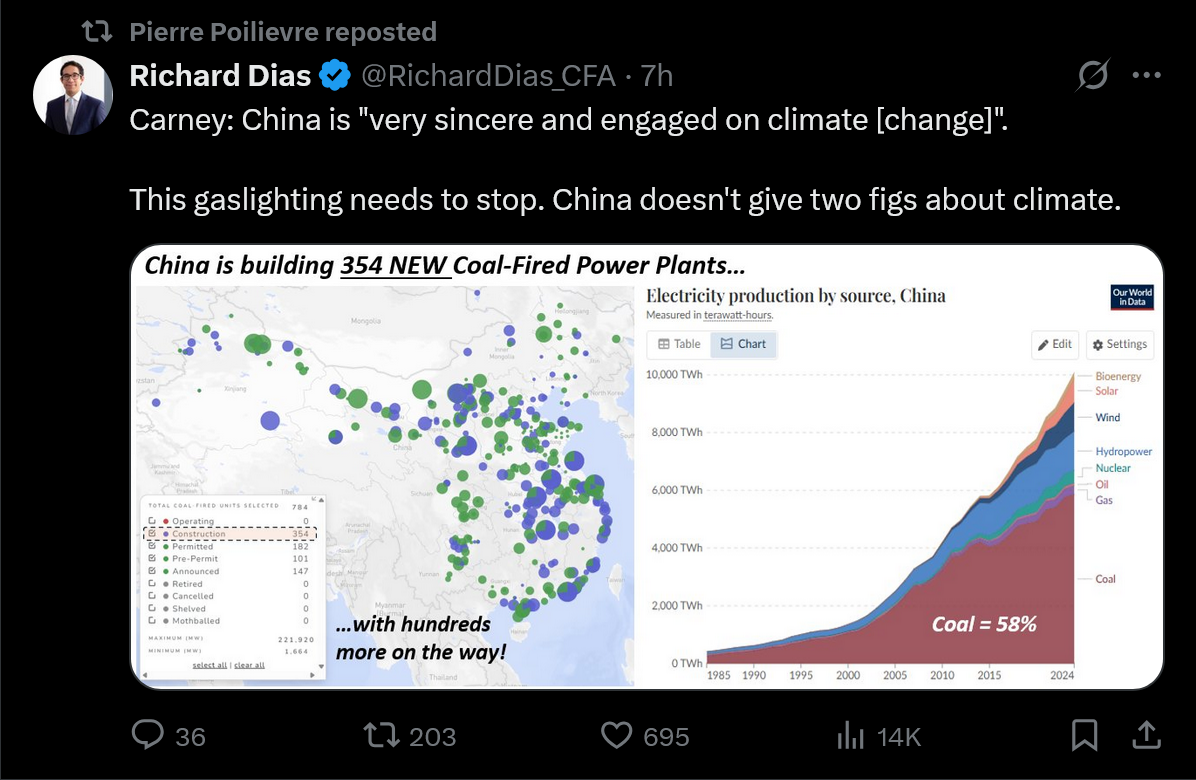Screen dimensions: 1196x780
Task: Toggle the Operating checkbox in legend
Action: click(x=152, y=521)
